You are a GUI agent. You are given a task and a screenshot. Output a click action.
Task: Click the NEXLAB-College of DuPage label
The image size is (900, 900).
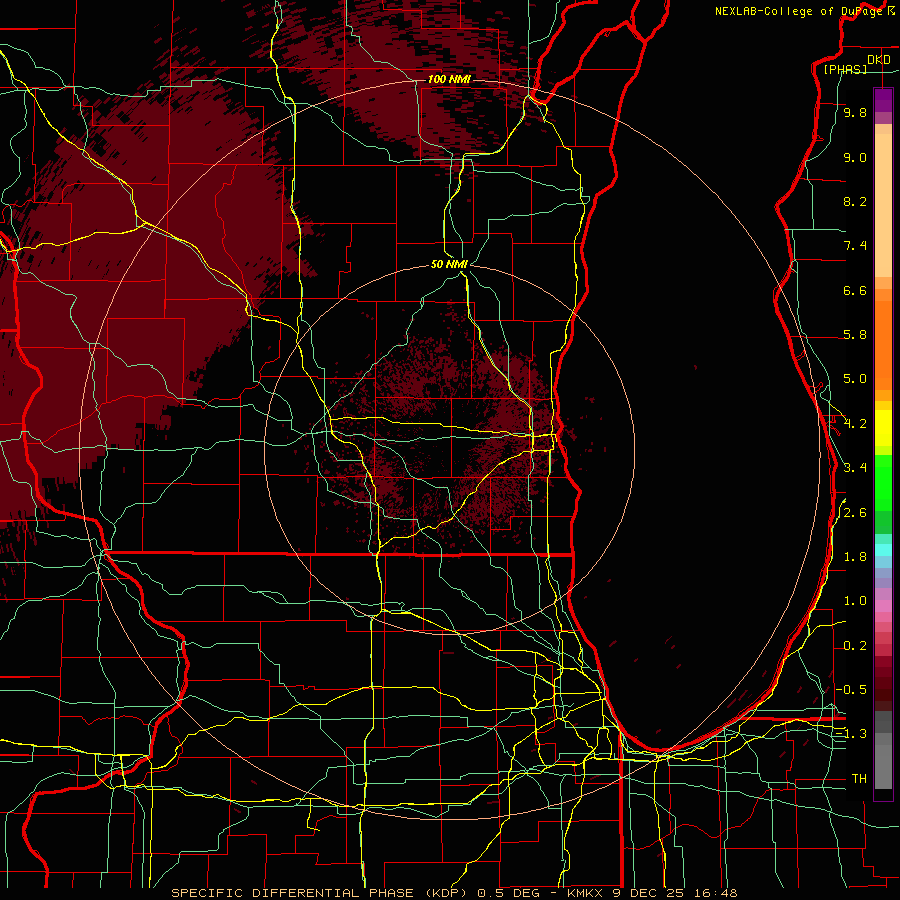(x=799, y=11)
